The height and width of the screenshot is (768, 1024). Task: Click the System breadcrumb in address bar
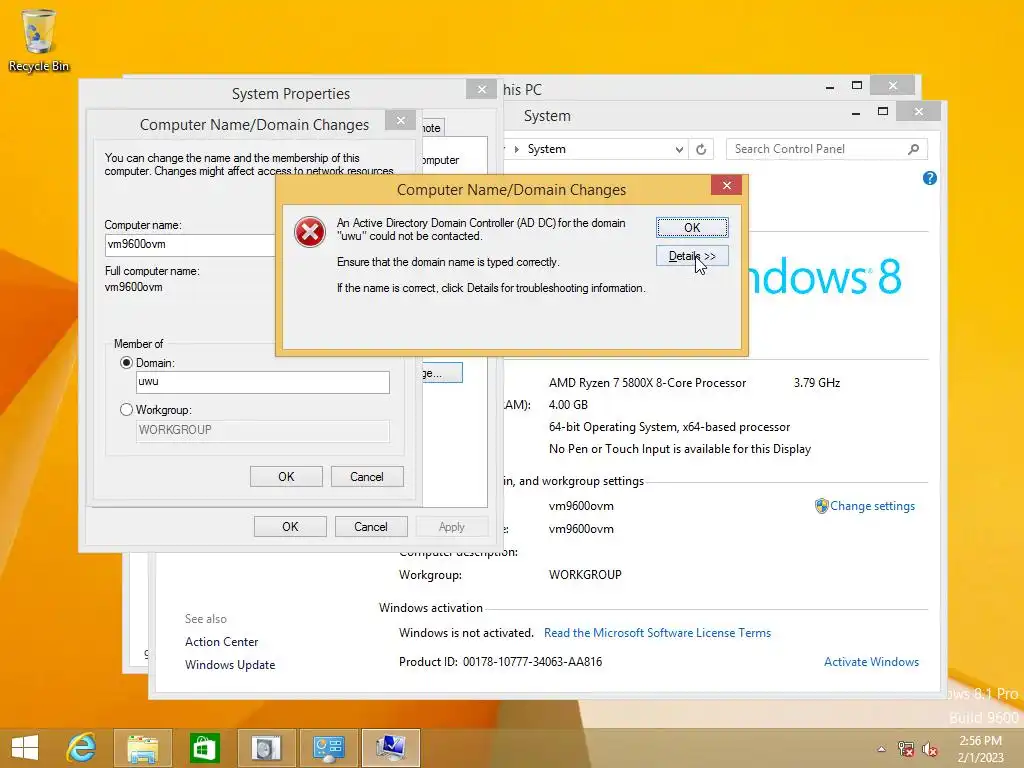pos(547,149)
